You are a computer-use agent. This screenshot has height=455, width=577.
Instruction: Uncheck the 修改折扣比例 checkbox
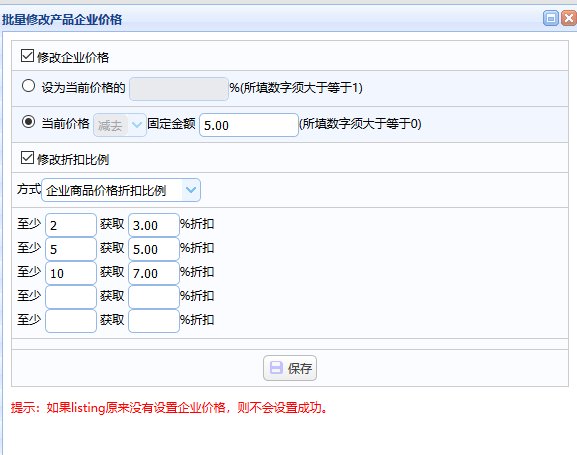pos(28,158)
